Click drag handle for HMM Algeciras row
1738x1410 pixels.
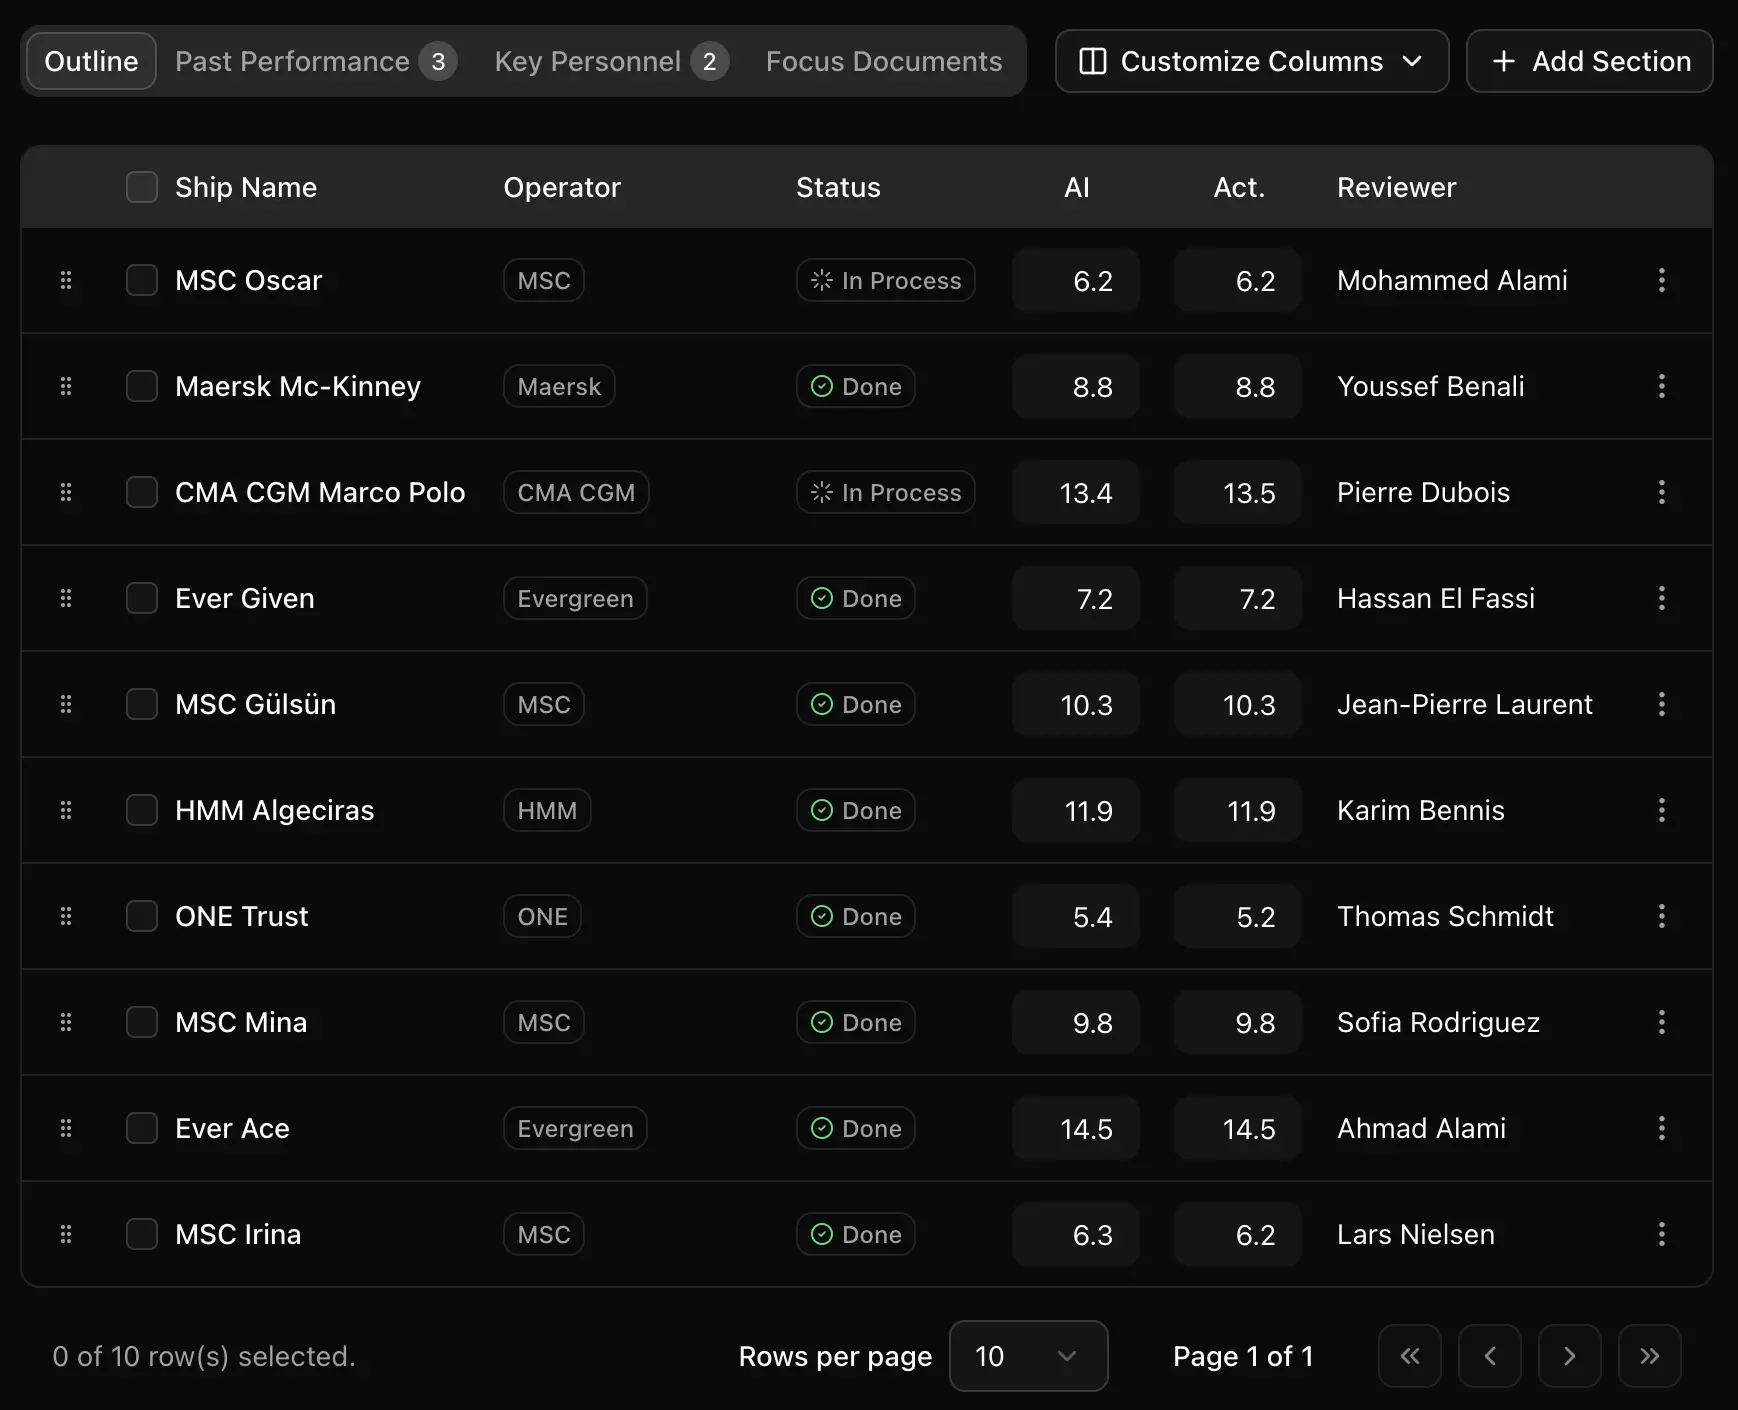coord(66,810)
